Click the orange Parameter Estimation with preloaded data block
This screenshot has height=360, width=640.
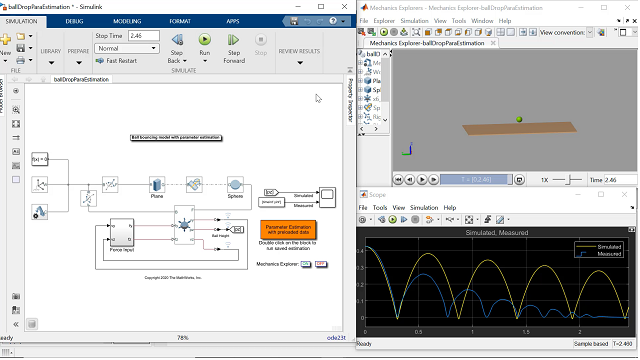288,229
